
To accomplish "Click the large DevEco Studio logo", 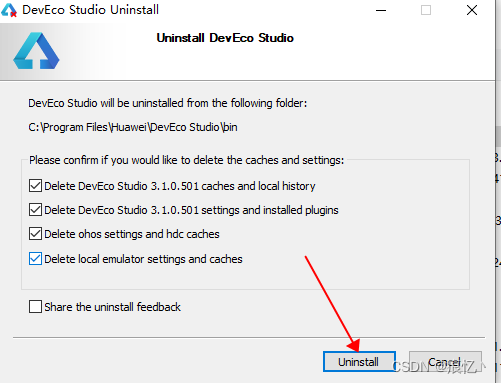I will pyautogui.click(x=36, y=51).
